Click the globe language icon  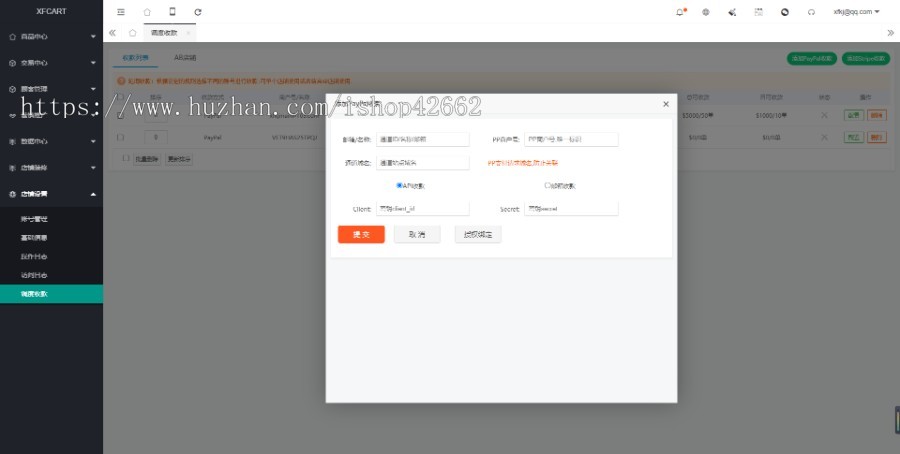(x=706, y=12)
